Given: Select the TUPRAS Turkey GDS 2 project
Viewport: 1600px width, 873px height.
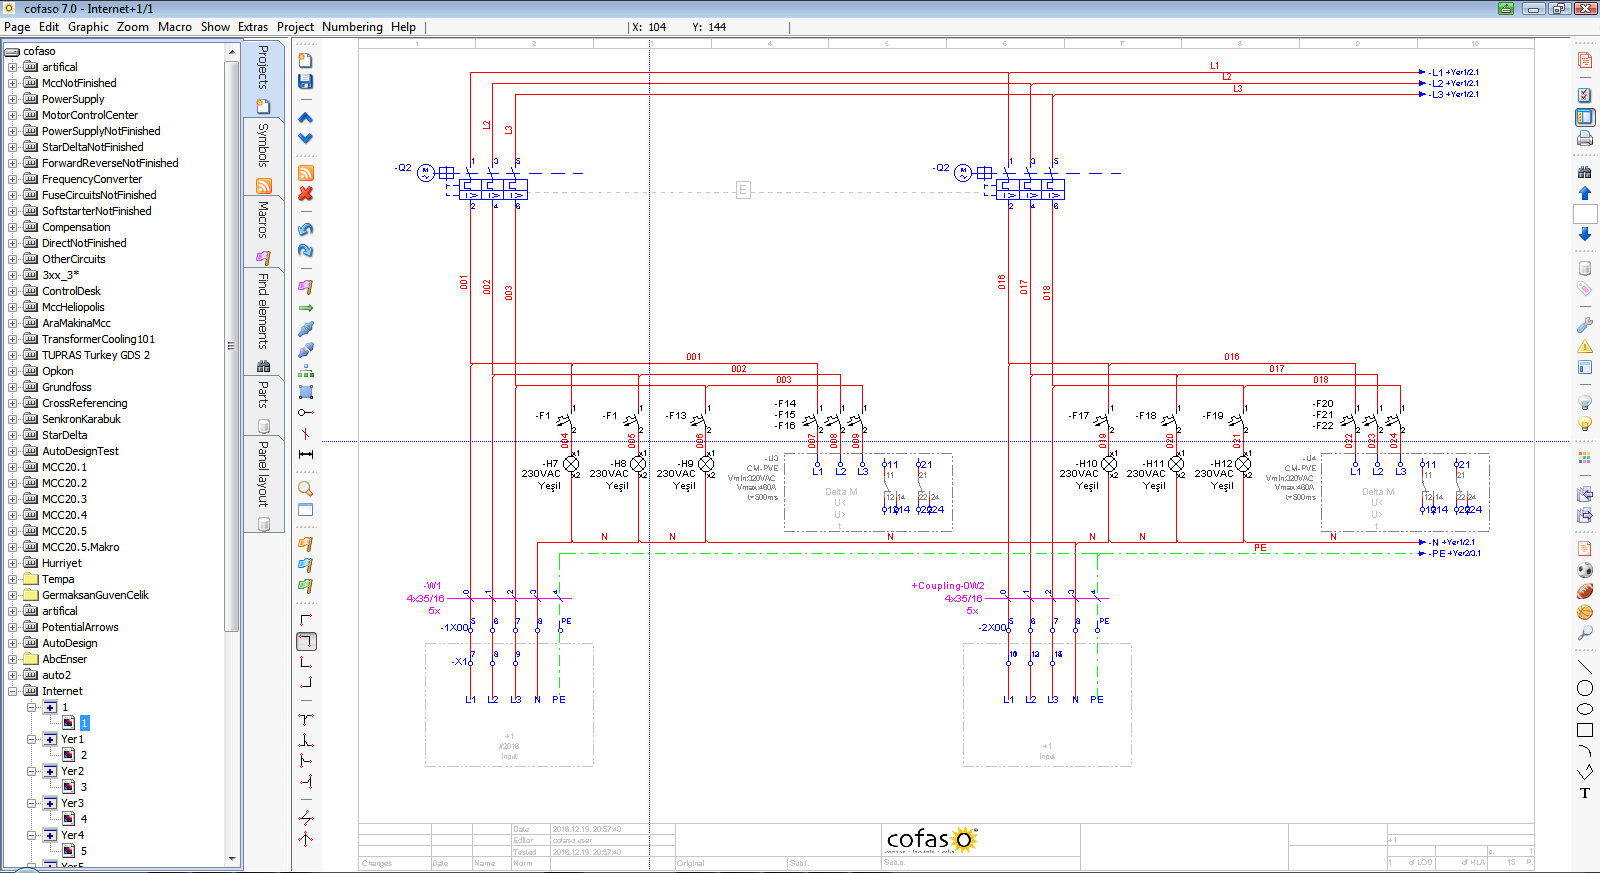Looking at the screenshot, I should [x=95, y=355].
